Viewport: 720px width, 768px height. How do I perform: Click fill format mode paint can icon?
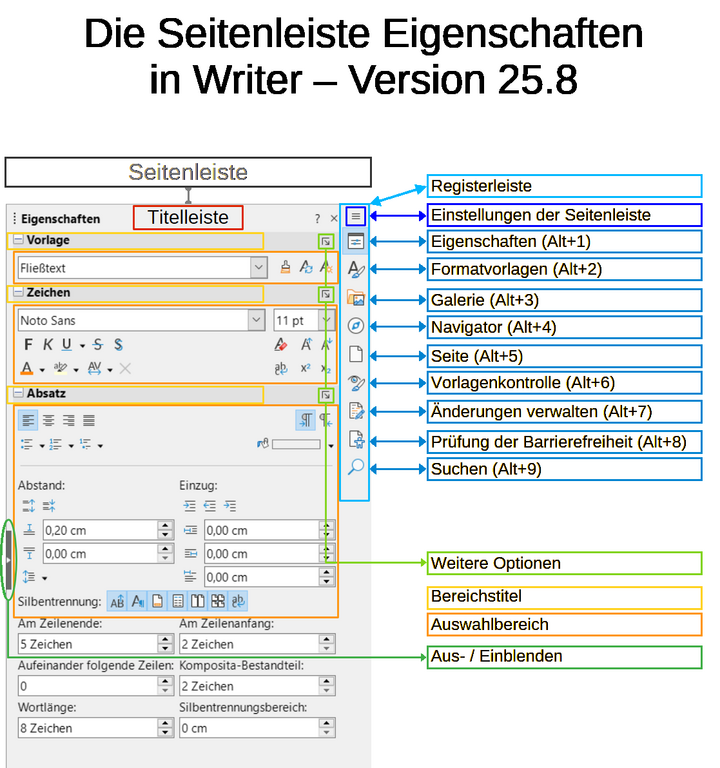(x=285, y=267)
